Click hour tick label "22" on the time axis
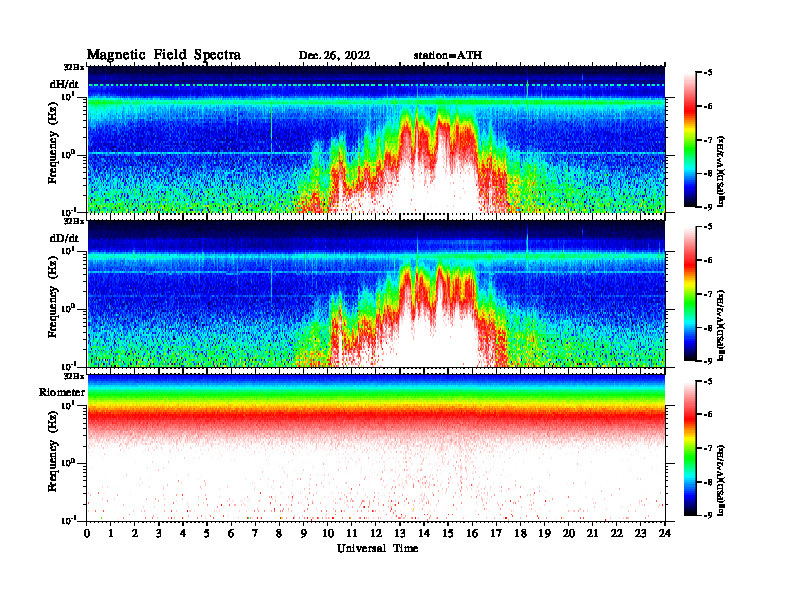The image size is (792, 612). (617, 534)
